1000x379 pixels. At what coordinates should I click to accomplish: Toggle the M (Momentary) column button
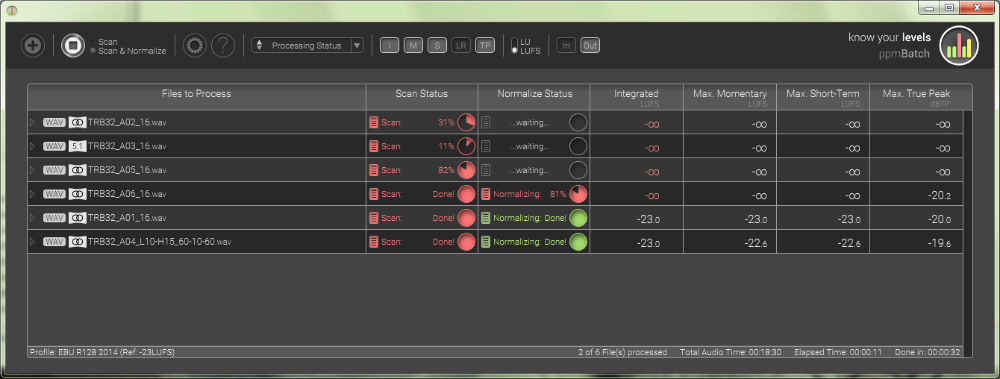[413, 45]
